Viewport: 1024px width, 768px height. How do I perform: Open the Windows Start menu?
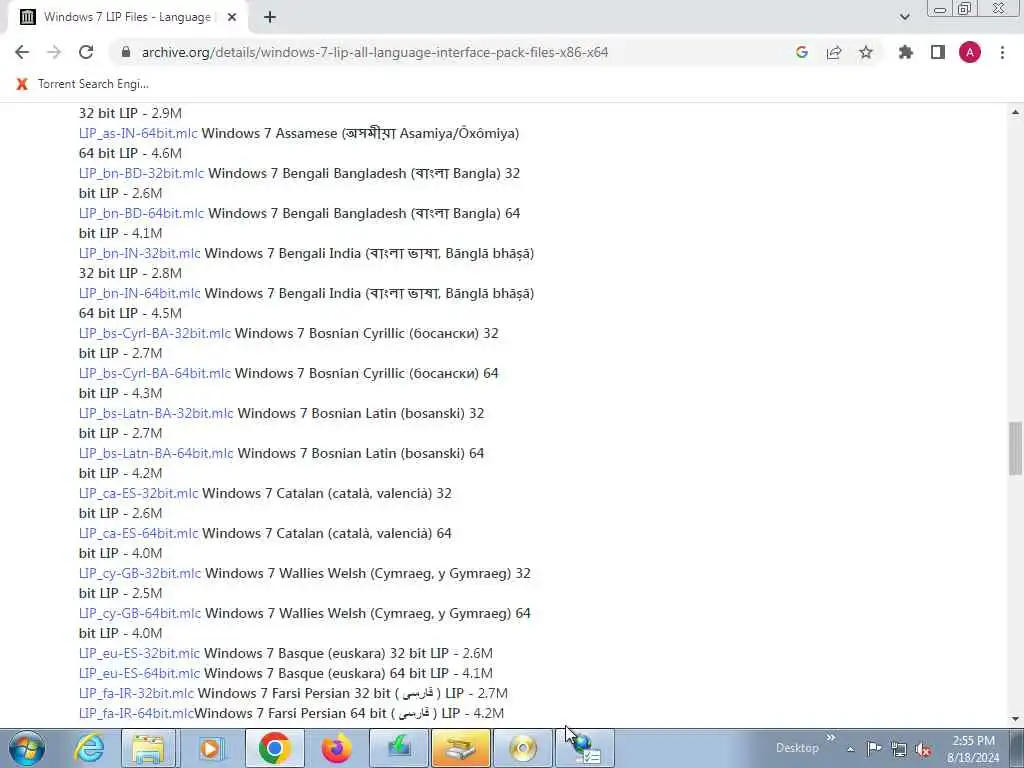(27, 748)
